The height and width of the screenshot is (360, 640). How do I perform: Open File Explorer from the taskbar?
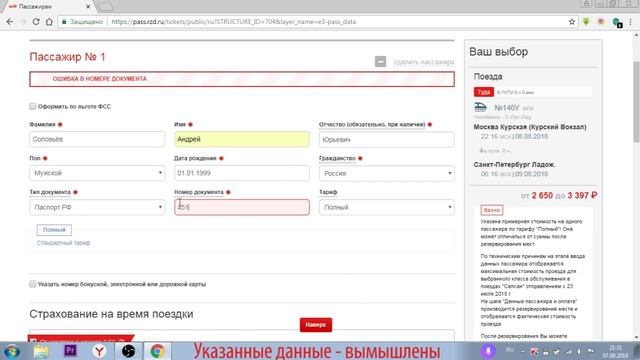(x=41, y=351)
